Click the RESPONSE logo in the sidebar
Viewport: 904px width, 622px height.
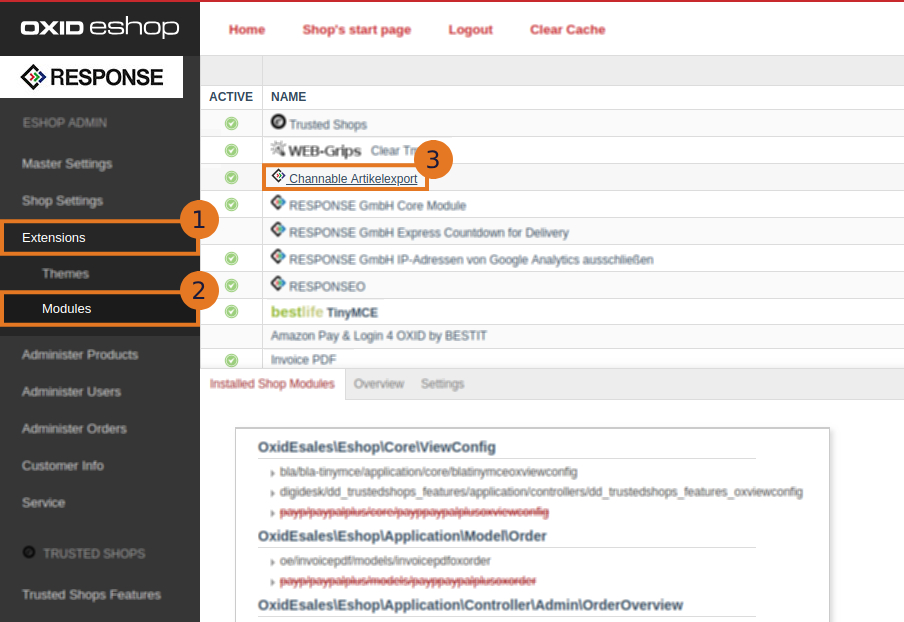coord(92,77)
